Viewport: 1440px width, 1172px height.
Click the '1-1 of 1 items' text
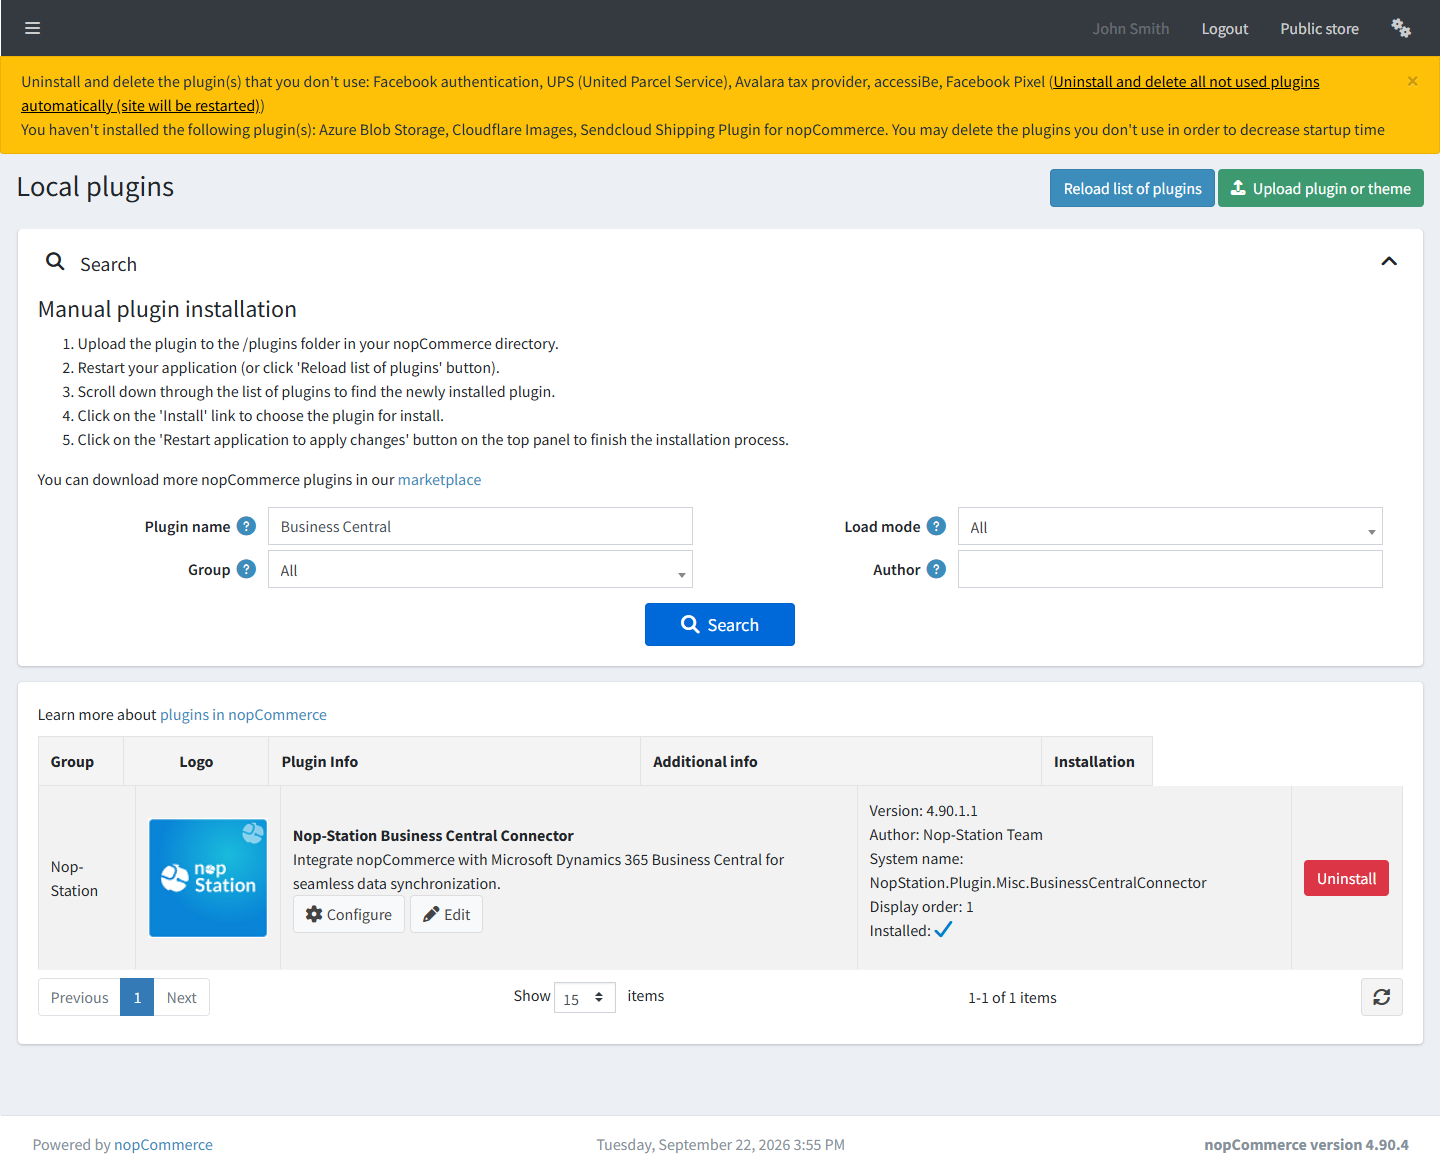[1012, 998]
